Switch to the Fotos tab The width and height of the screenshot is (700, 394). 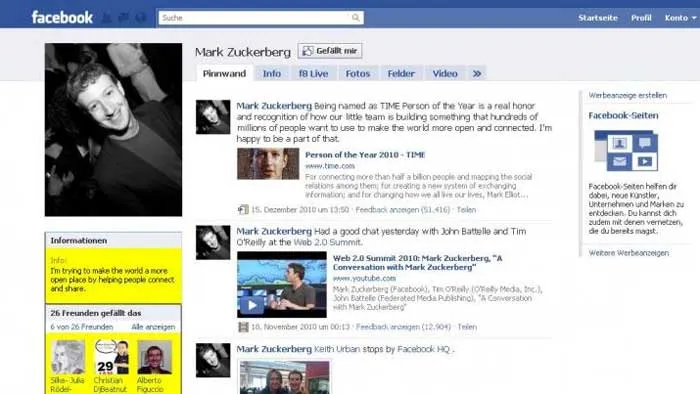click(x=358, y=74)
